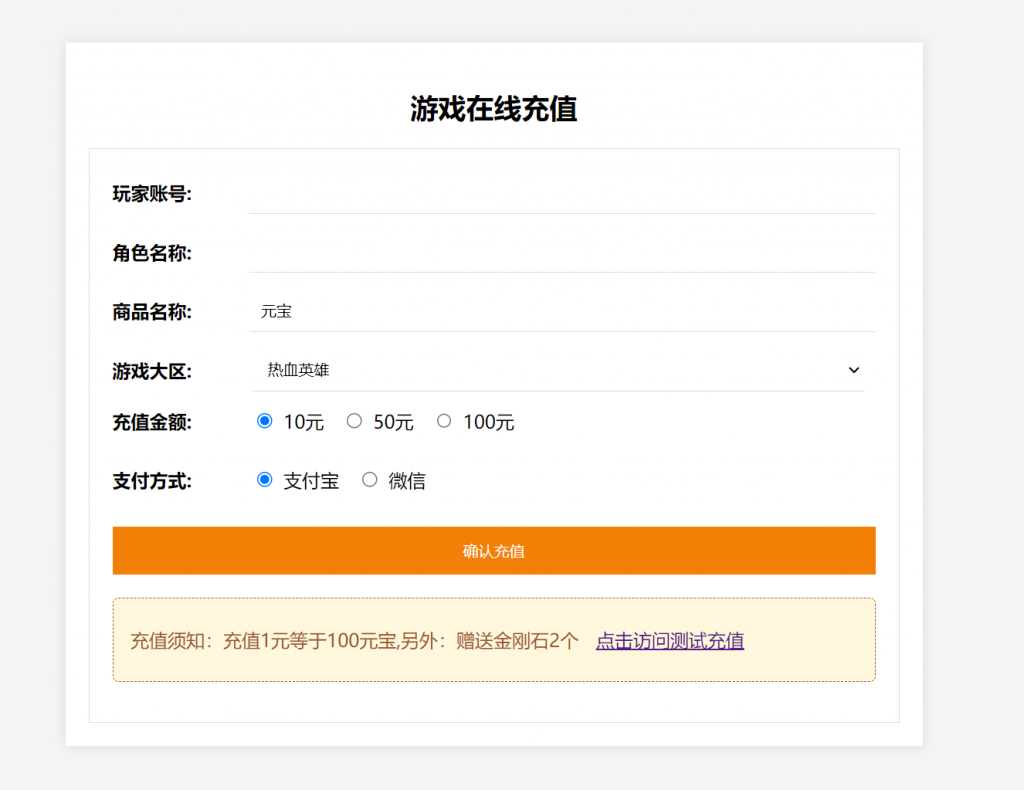This screenshot has height=790, width=1024.
Task: Click the 元宝 product name text
Action: point(275,311)
